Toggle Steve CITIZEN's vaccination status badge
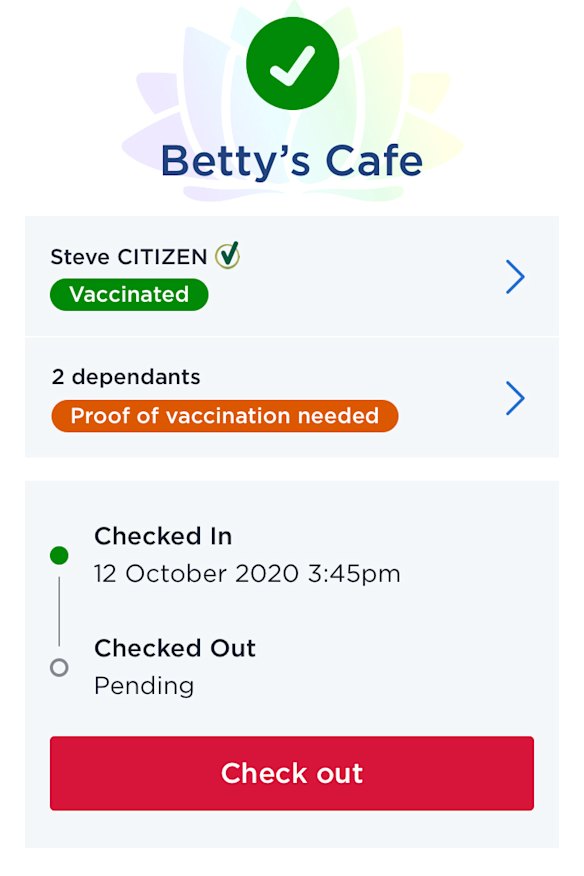The image size is (584, 876). point(128,294)
